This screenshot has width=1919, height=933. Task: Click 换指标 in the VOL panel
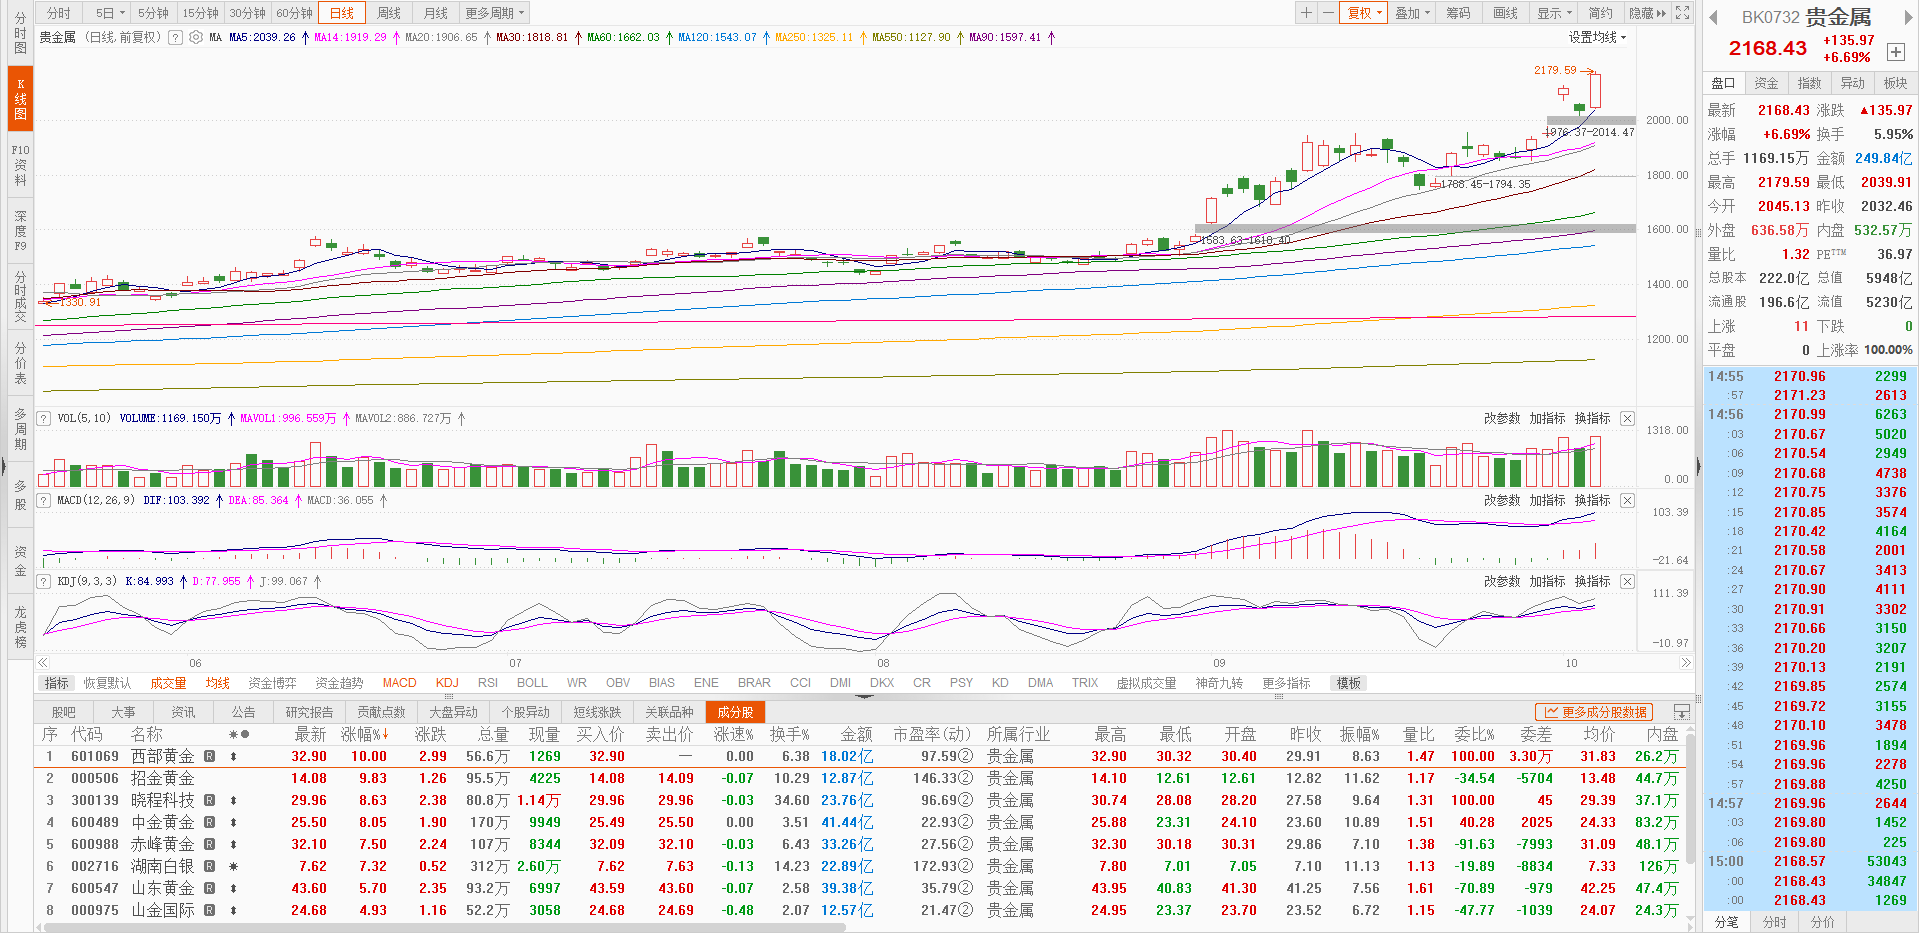1592,418
